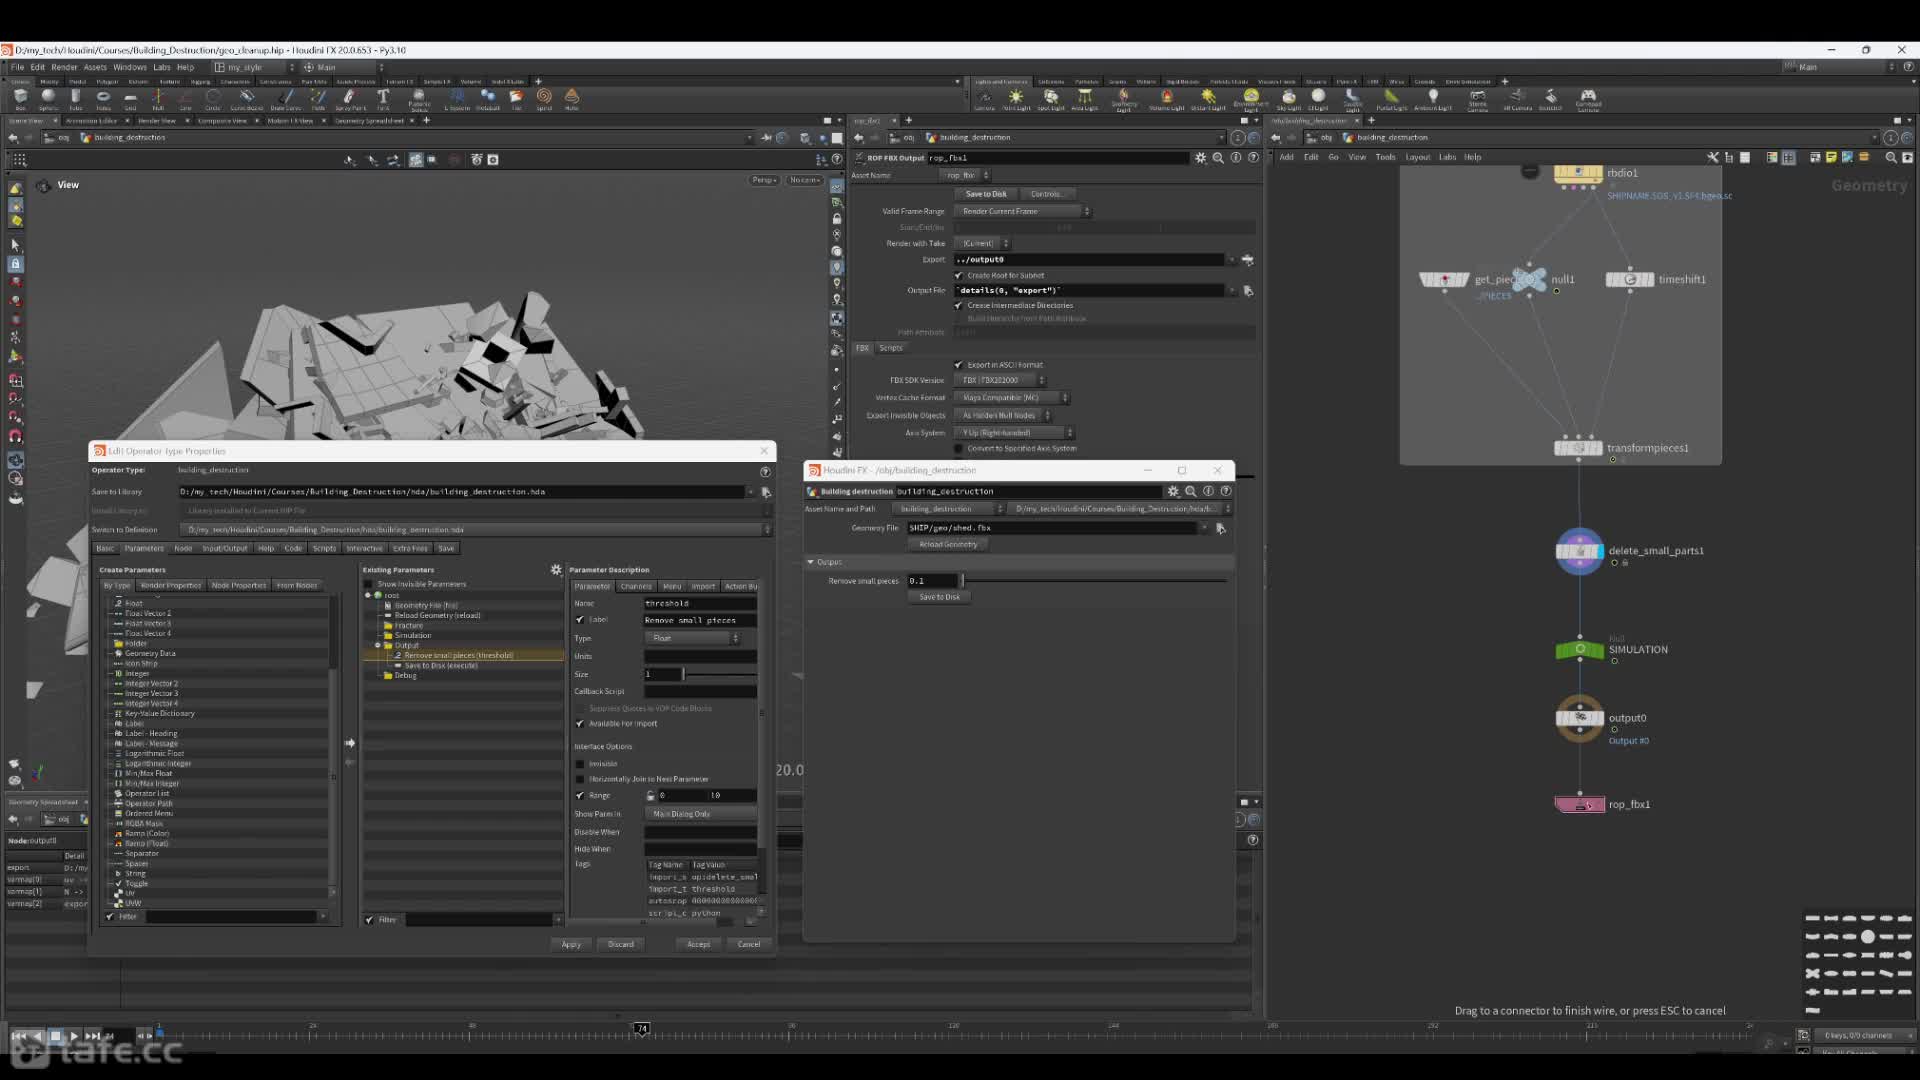Viewport: 1920px width, 1080px height.
Task: Toggle Available For Import checkbox
Action: click(x=580, y=723)
